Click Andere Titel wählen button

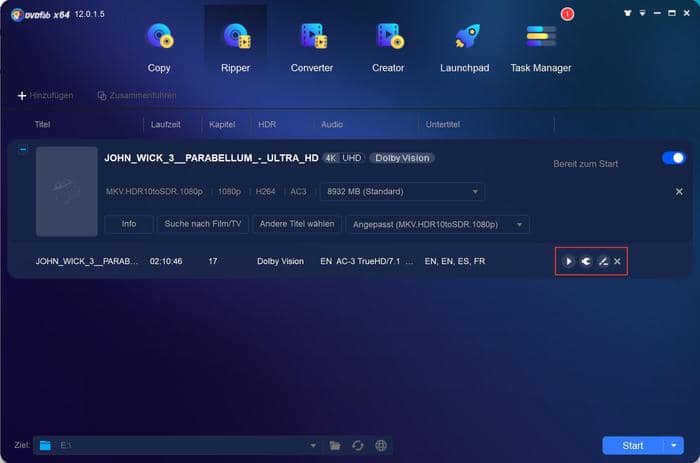coord(297,224)
